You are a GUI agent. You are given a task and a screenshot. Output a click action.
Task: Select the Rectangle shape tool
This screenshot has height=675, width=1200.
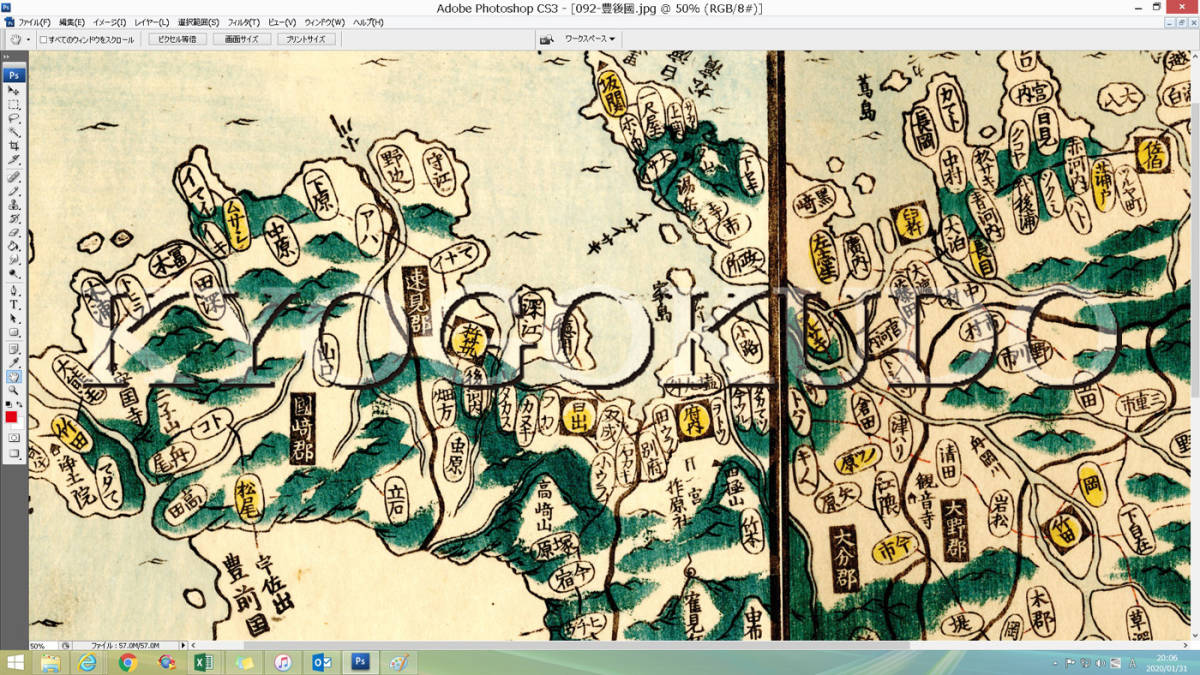14,331
